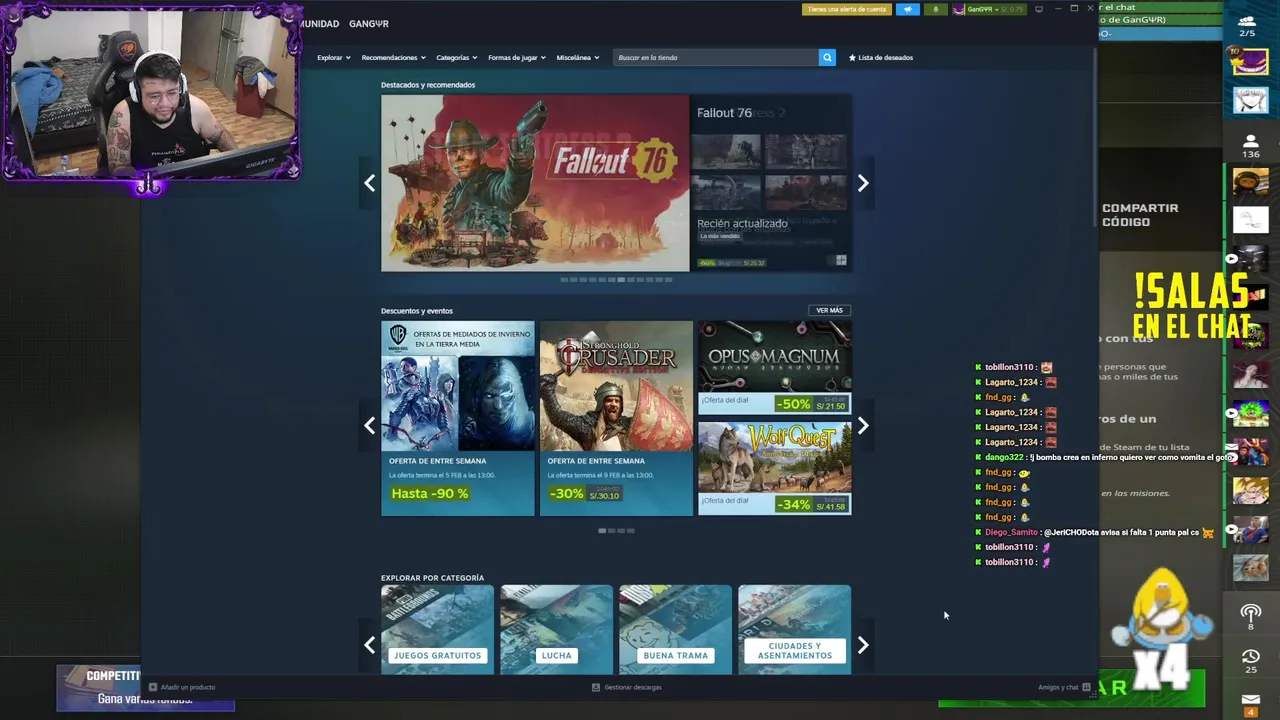Open the announcements megaphone icon

tap(907, 9)
